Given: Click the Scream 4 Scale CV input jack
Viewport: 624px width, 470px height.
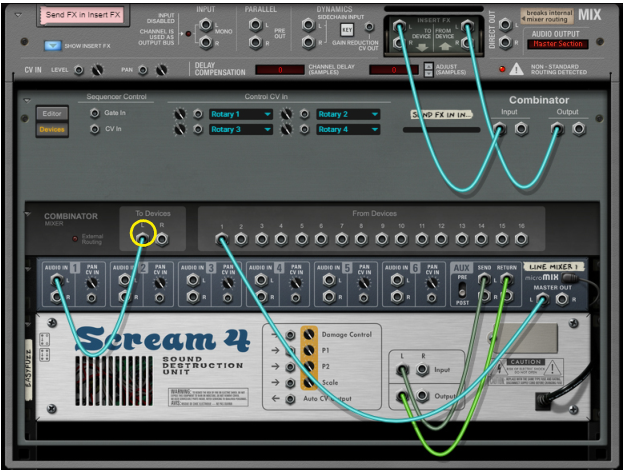Looking at the screenshot, I should tap(291, 383).
